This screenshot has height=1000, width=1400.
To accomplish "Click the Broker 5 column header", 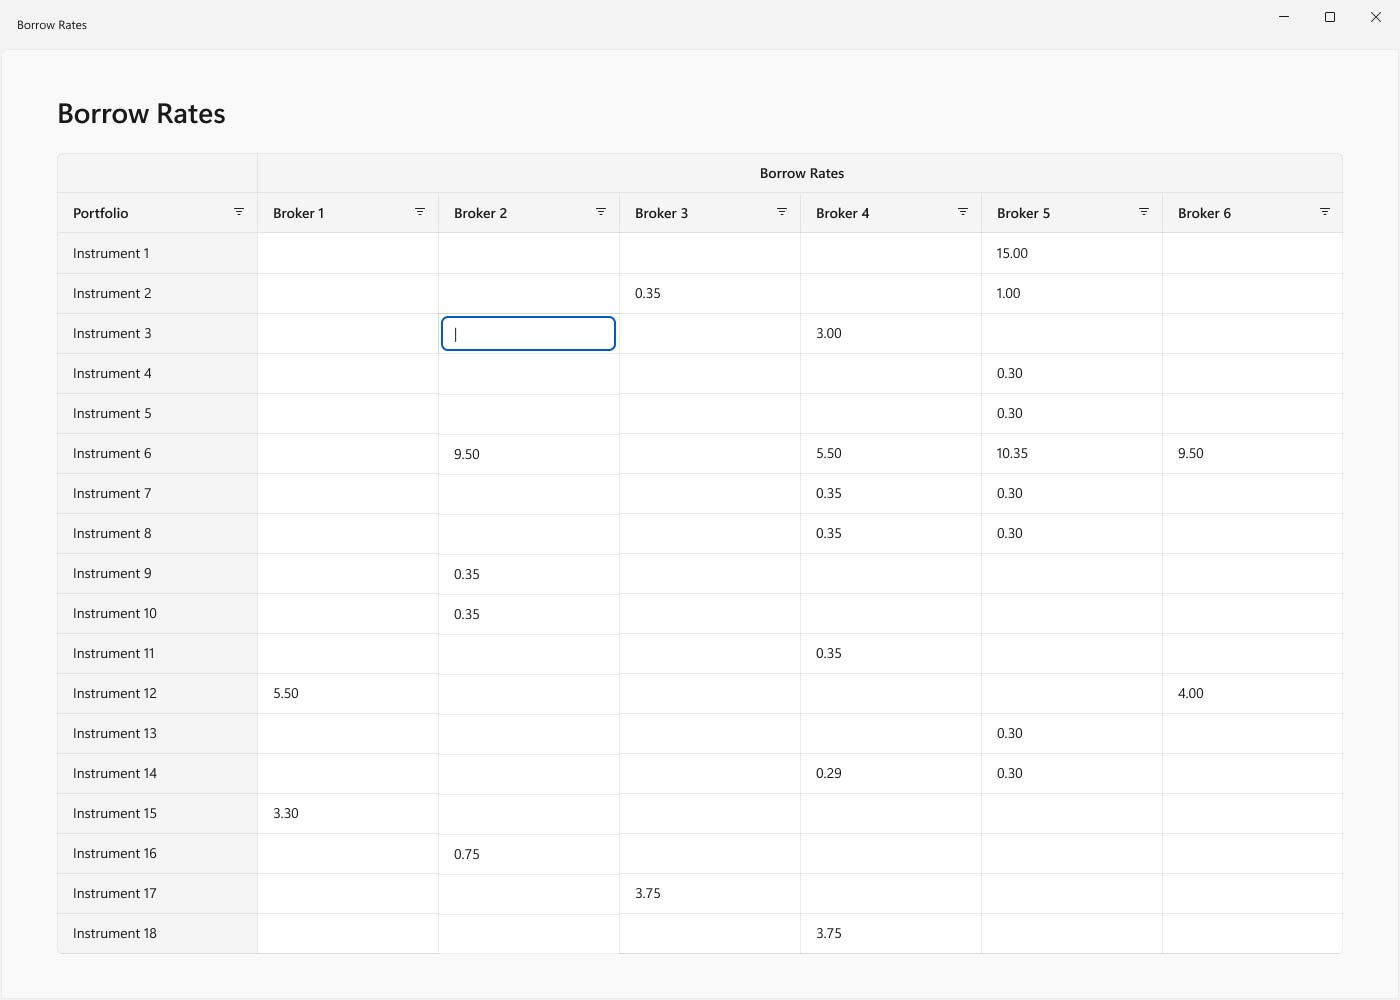I will click(x=1023, y=212).
